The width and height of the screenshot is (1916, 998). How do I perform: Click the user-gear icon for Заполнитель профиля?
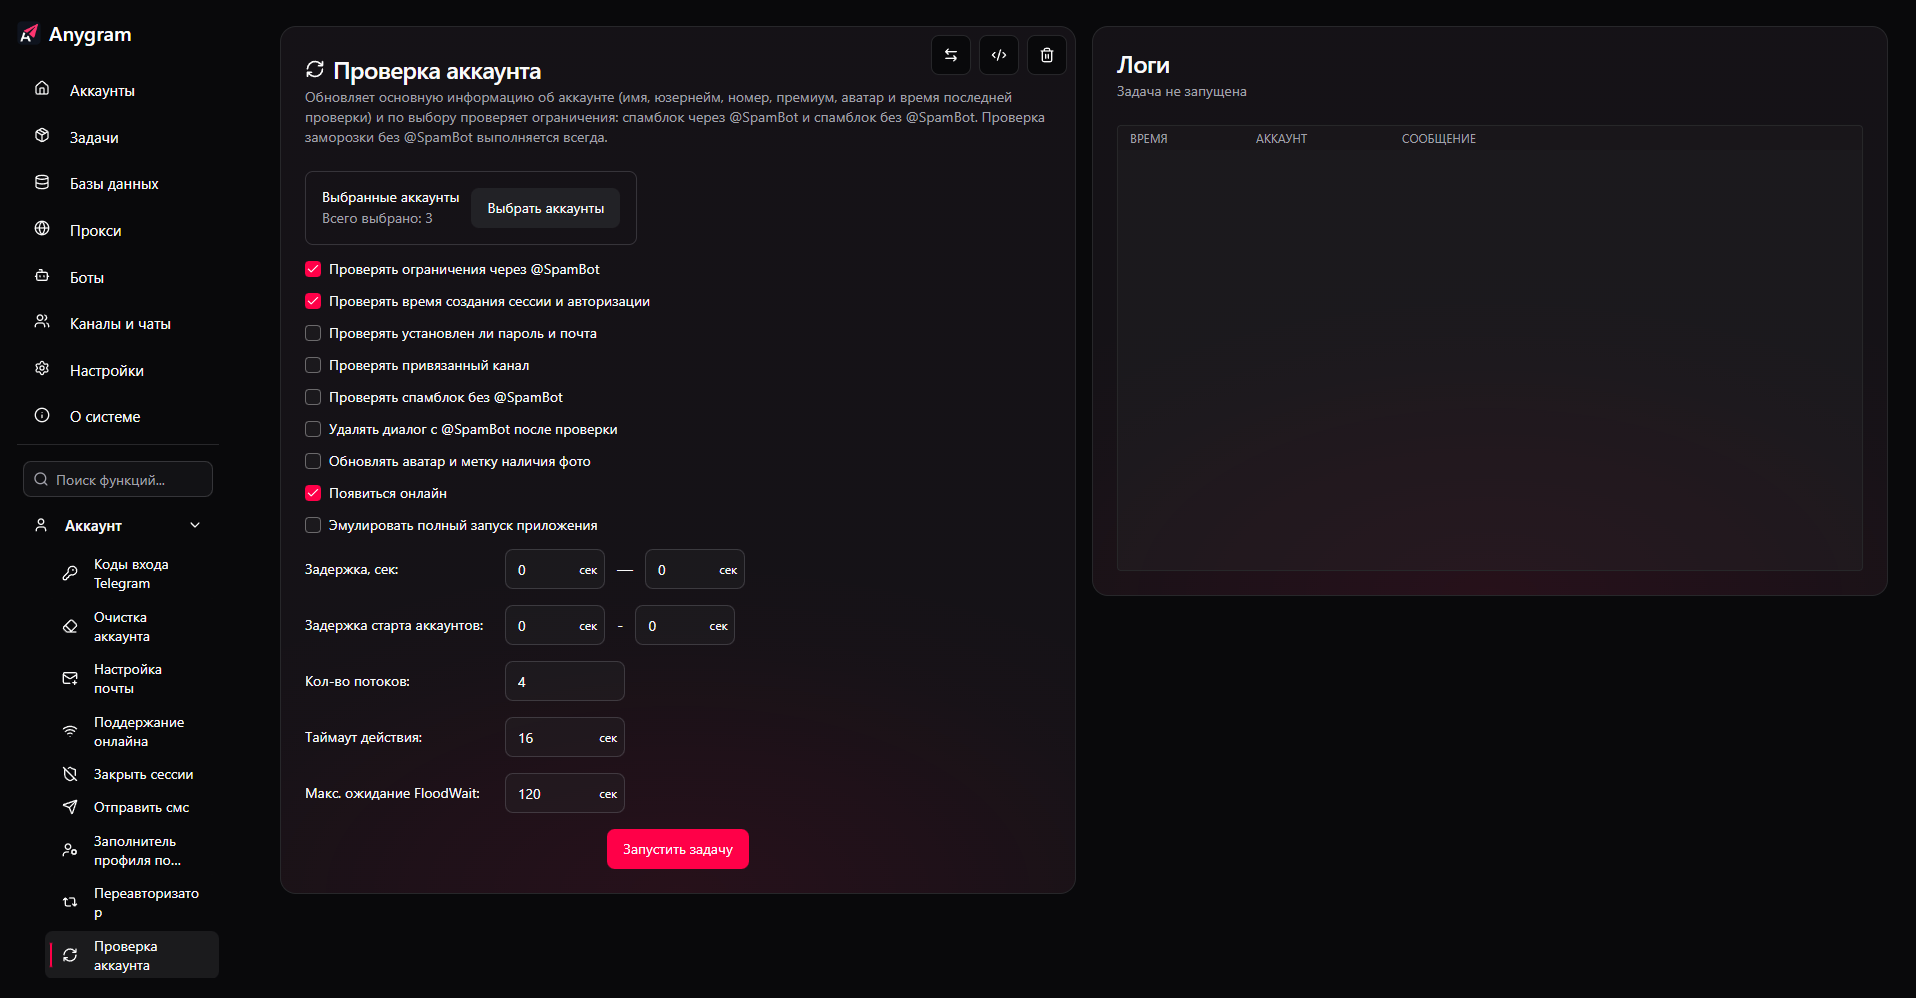(70, 850)
